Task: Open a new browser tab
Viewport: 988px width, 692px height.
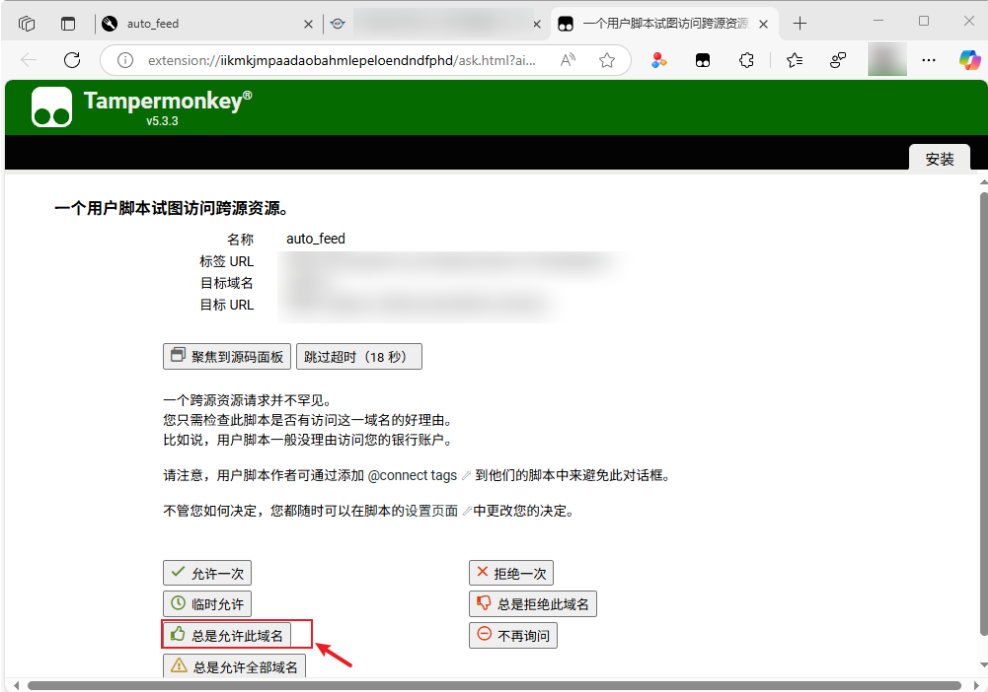Action: point(800,23)
